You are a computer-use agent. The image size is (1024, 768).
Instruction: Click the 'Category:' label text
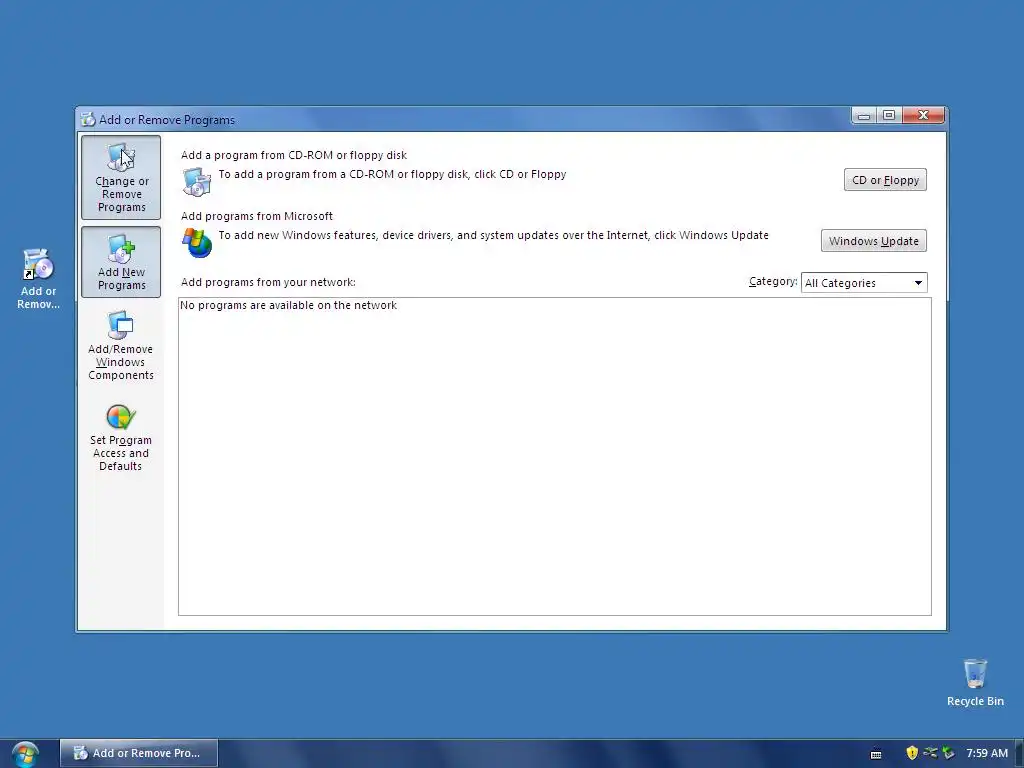pos(773,281)
